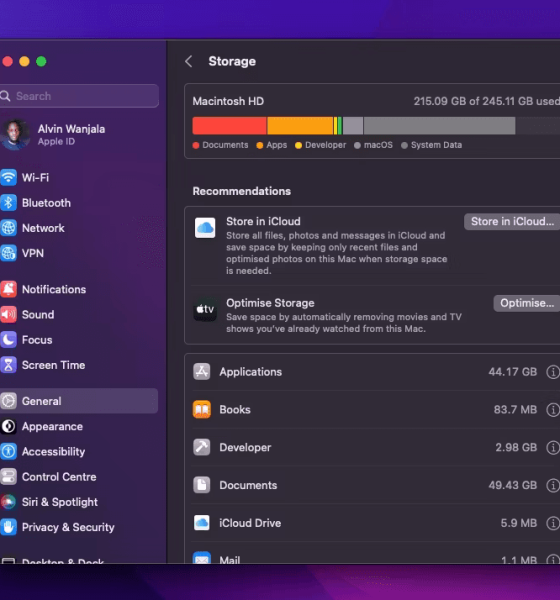Click the orange Apps segment of storage bar
Image resolution: width=560 pixels, height=600 pixels.
pos(300,126)
